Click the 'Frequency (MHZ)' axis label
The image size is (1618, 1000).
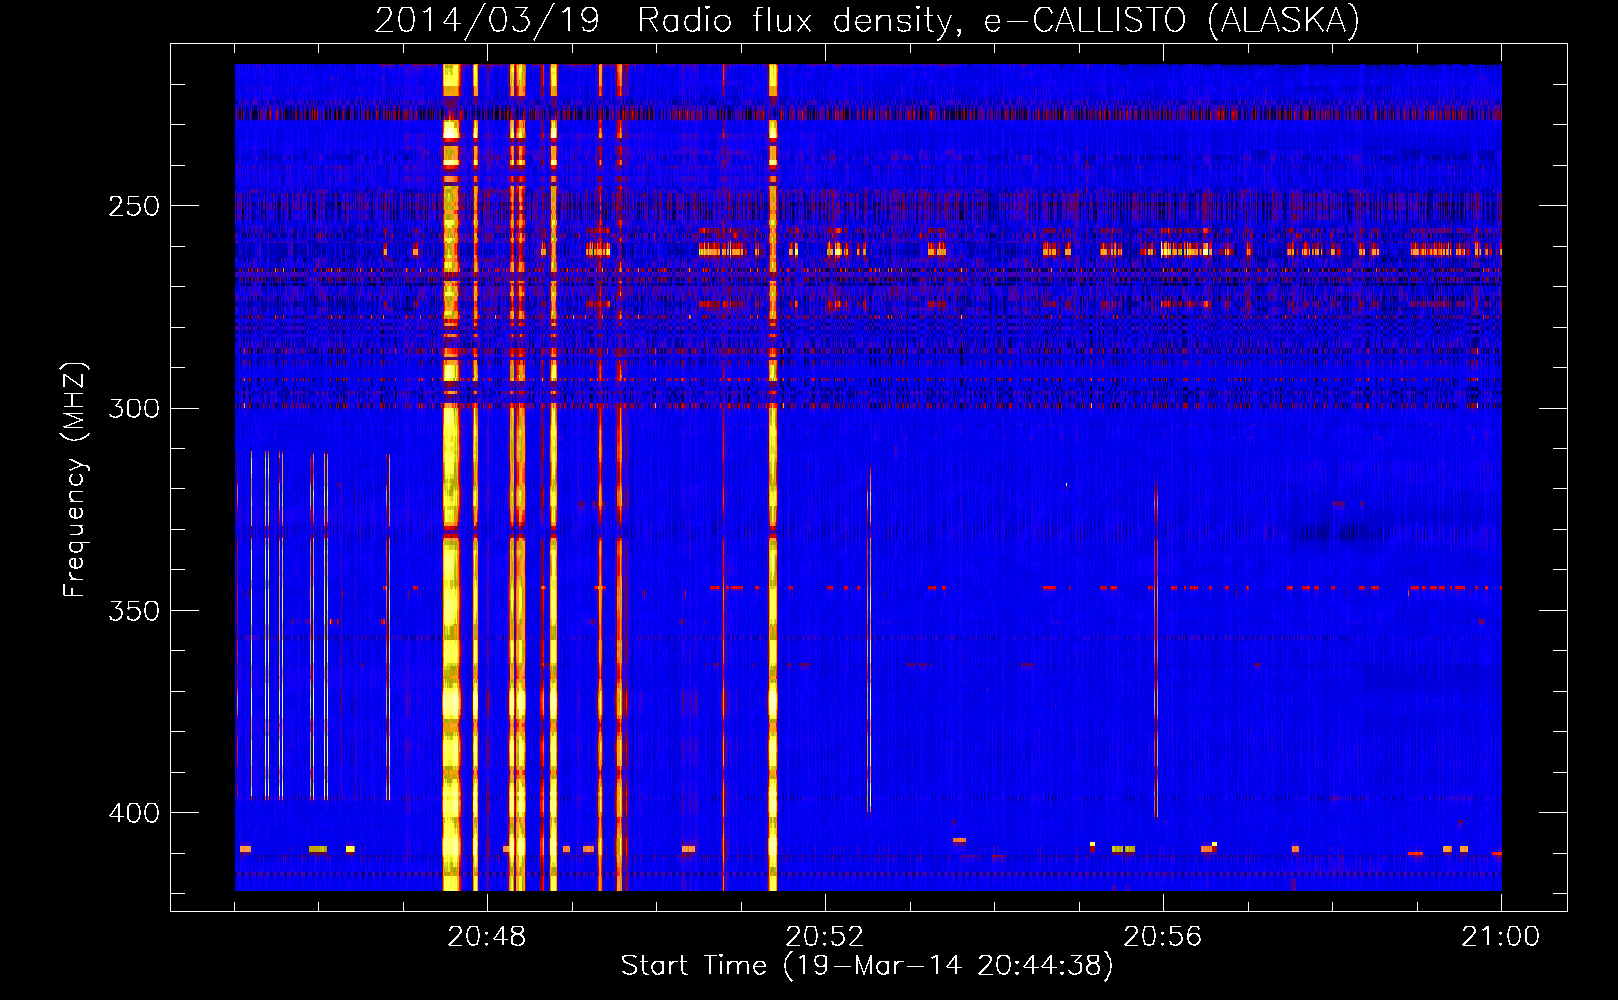[75, 480]
